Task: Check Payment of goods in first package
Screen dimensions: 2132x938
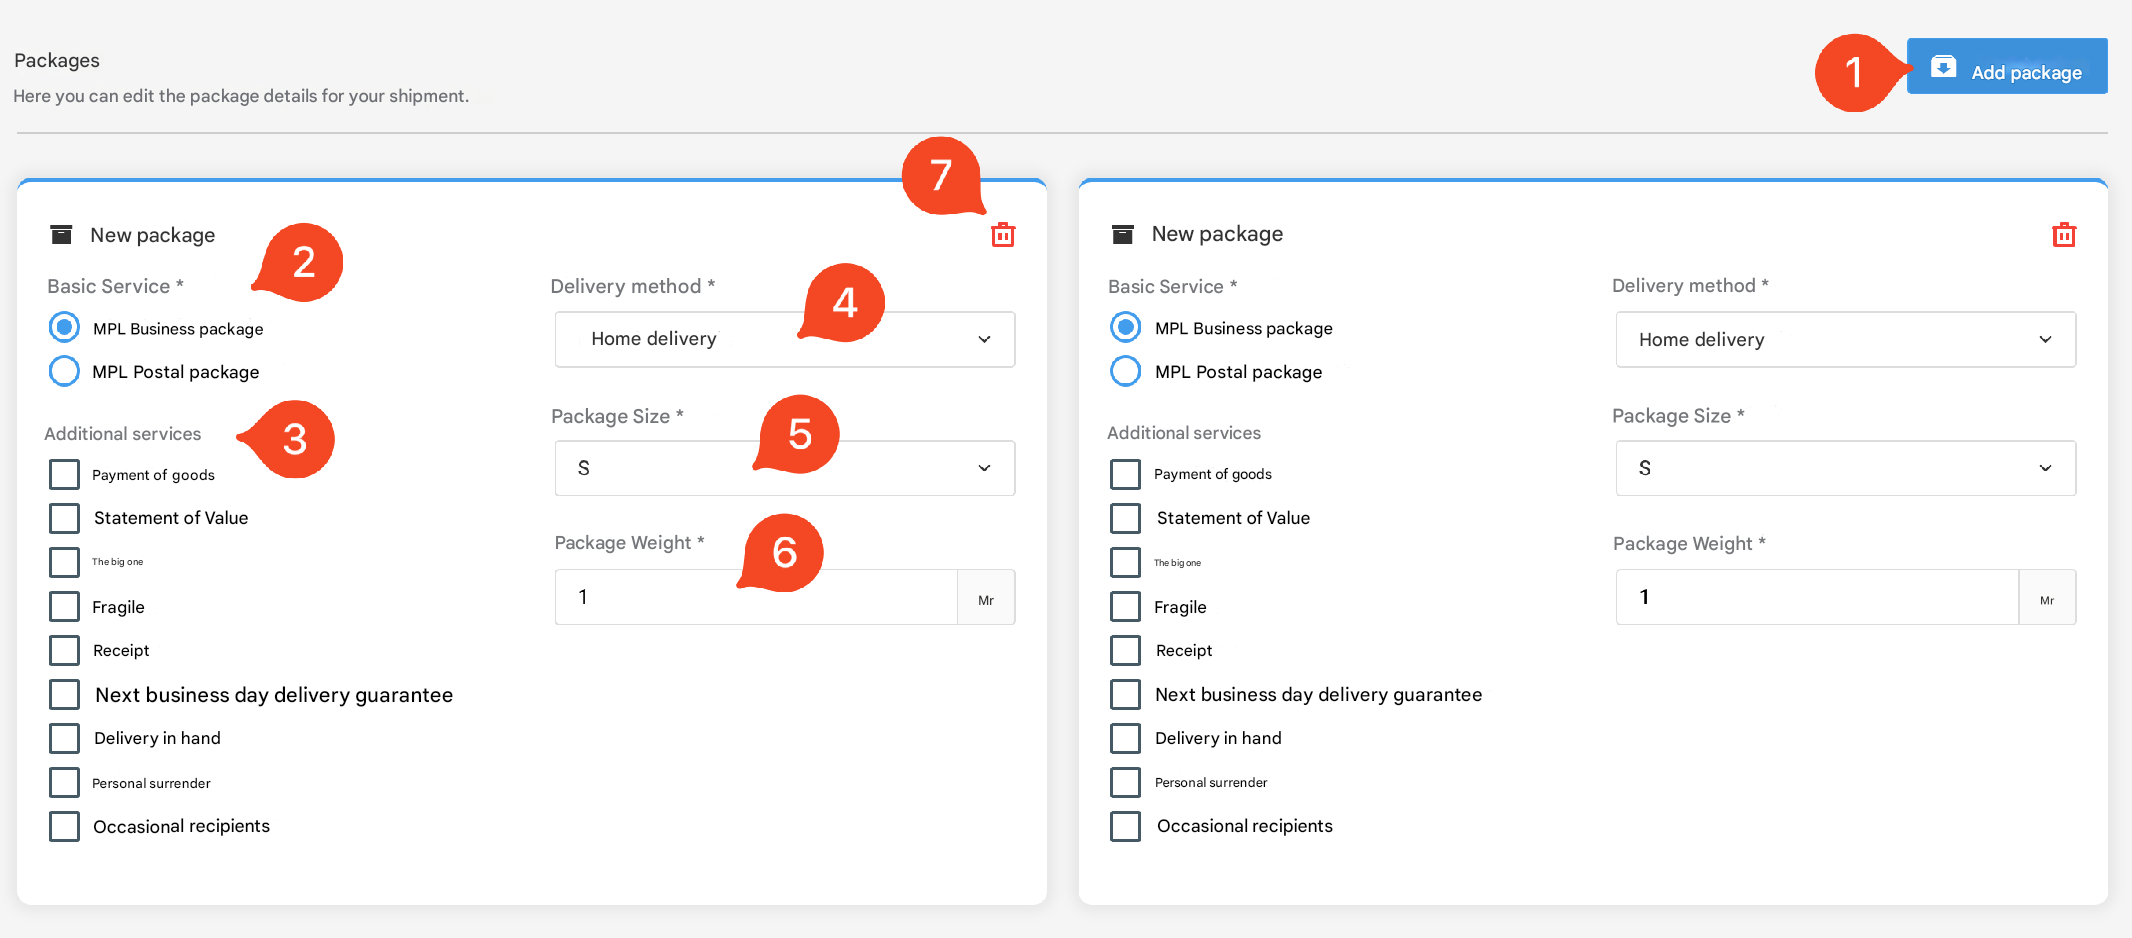Action: pyautogui.click(x=64, y=474)
